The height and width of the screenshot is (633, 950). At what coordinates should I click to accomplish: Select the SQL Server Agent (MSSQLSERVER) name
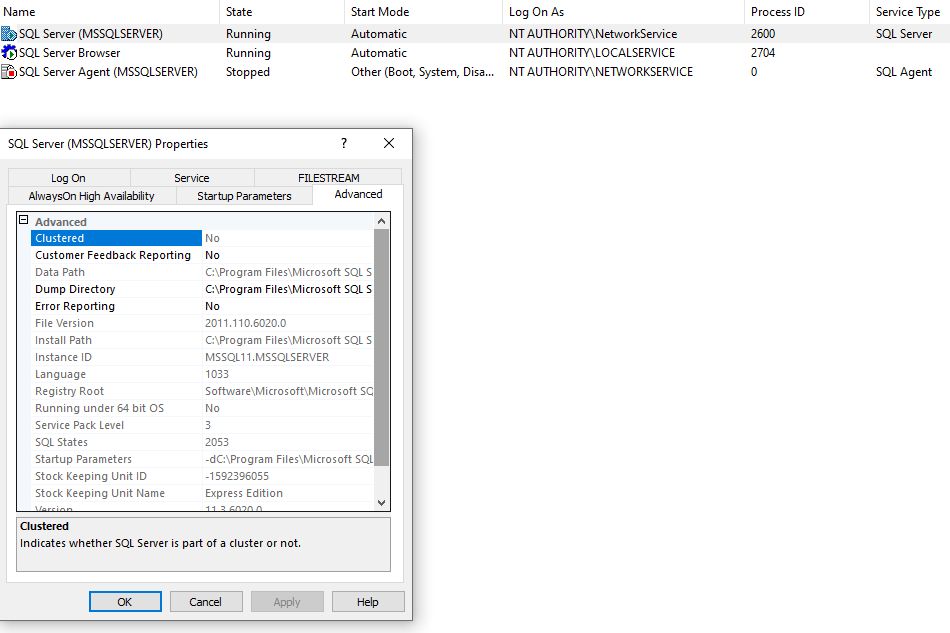[x=108, y=71]
